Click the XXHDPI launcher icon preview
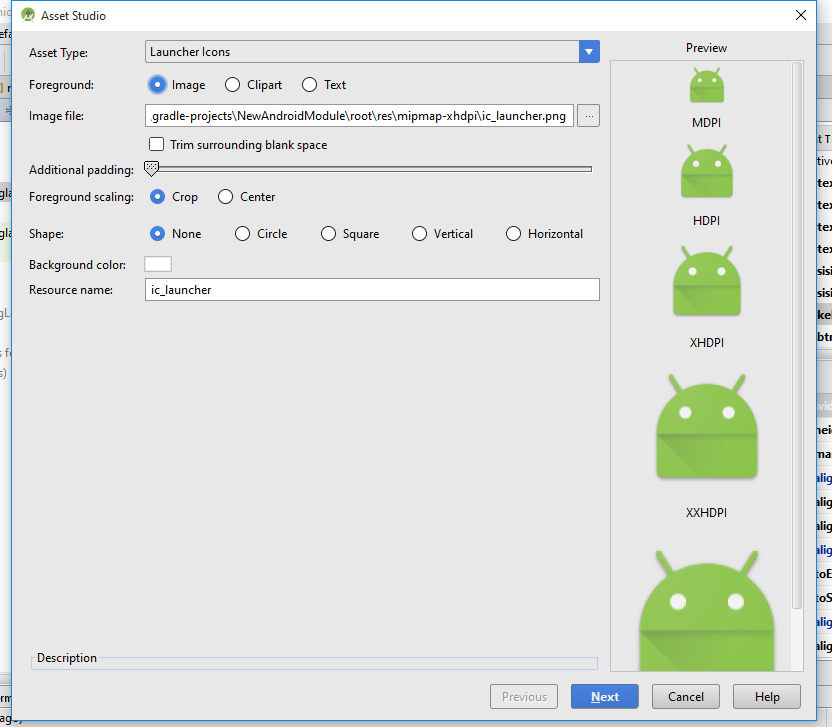Screen dimensions: 832x727 pyautogui.click(x=706, y=425)
